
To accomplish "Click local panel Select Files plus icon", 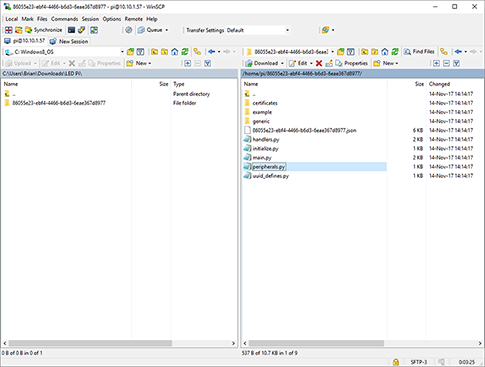I will coord(187,63).
